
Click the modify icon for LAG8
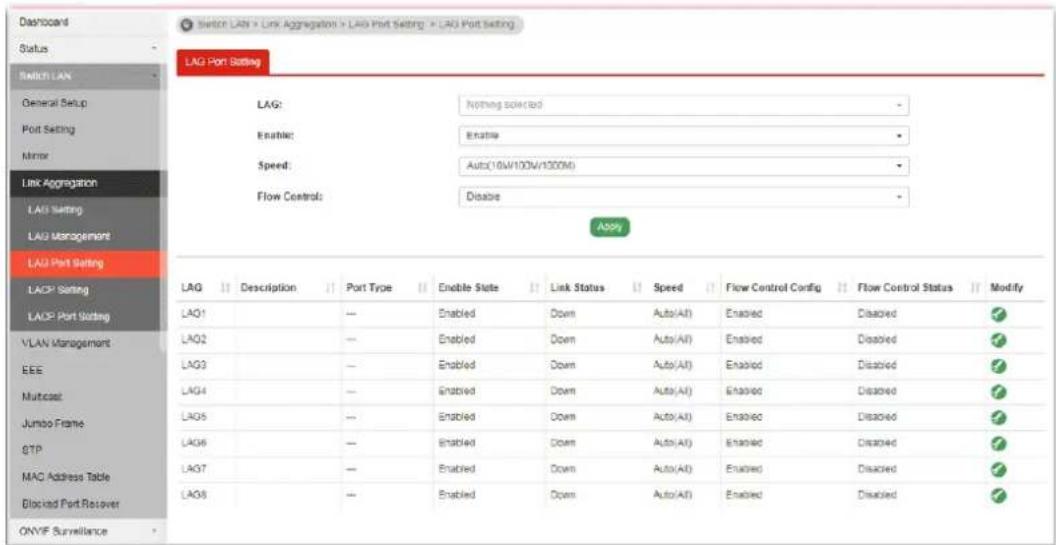pos(999,495)
